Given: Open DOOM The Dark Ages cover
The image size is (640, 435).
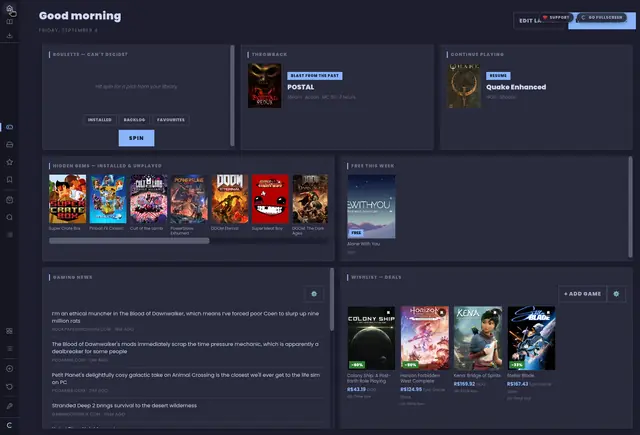Looking at the screenshot, I should click(310, 199).
